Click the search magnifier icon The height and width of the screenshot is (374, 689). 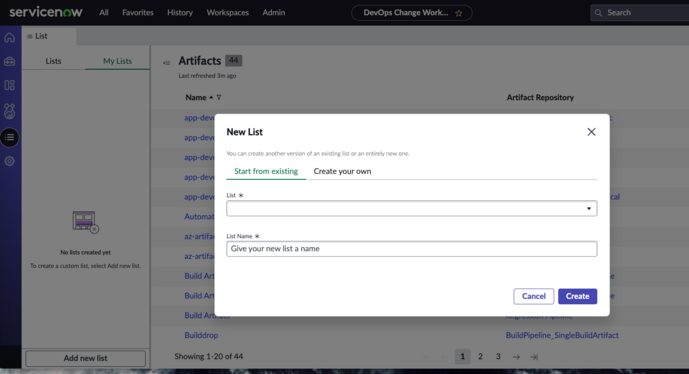point(598,13)
